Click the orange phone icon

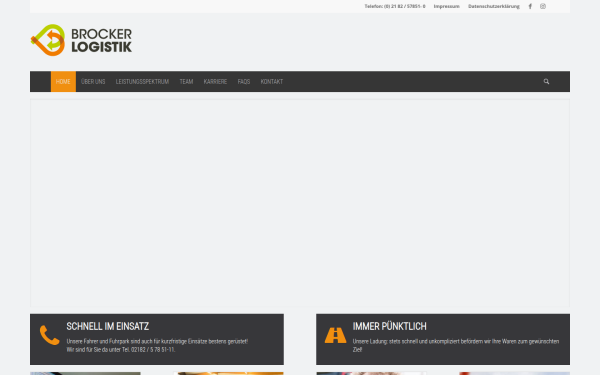49,335
